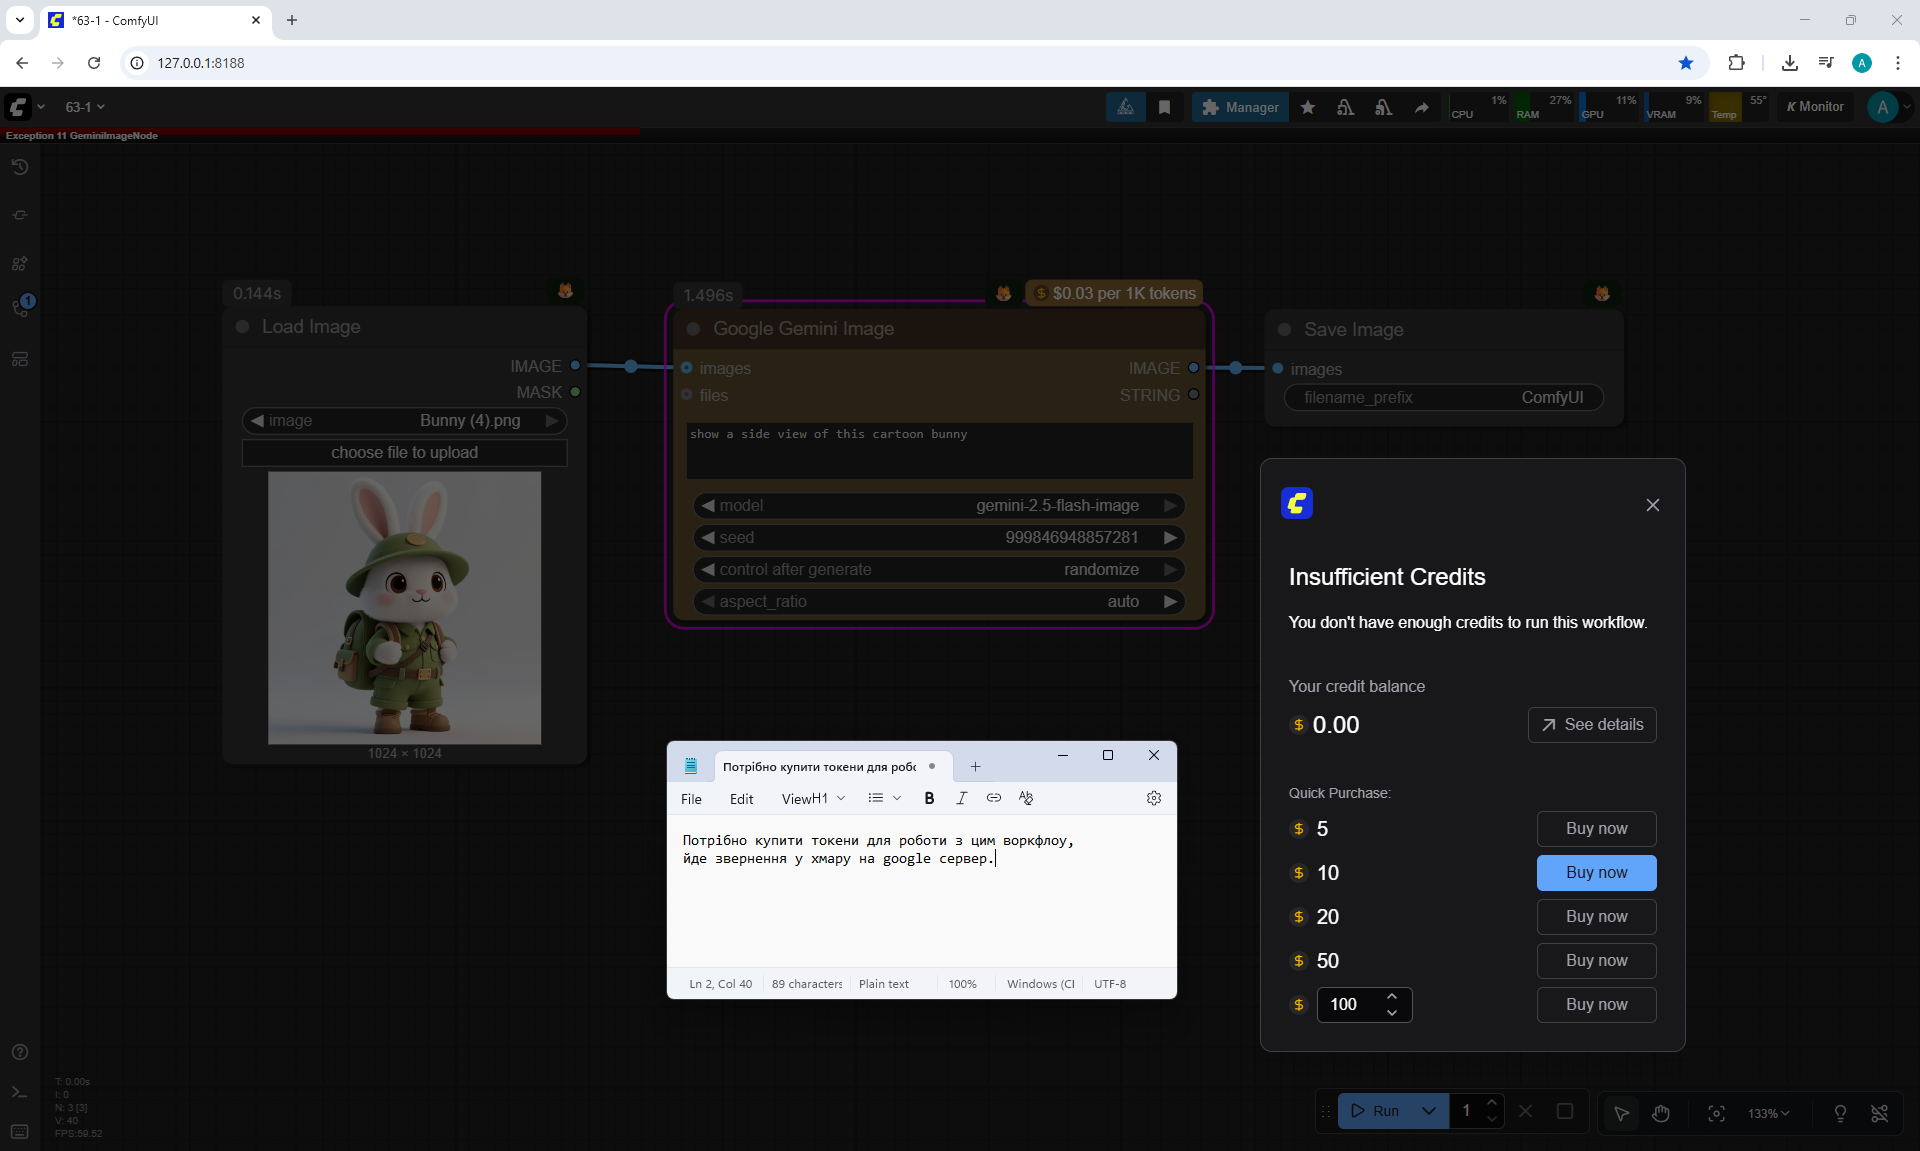This screenshot has width=1920, height=1151.
Task: Expand the Run button dropdown arrow
Action: tap(1429, 1110)
